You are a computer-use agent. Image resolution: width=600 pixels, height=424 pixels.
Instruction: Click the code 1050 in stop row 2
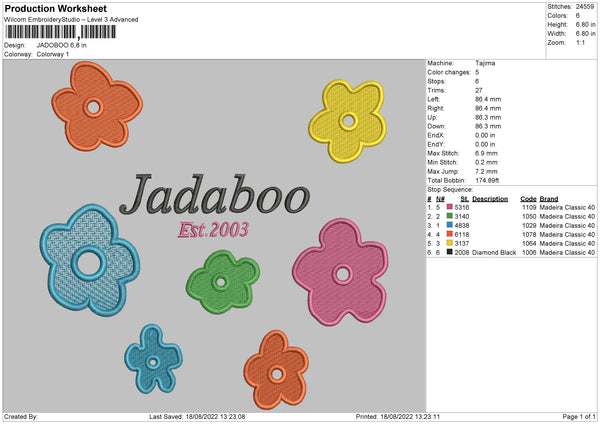(529, 217)
